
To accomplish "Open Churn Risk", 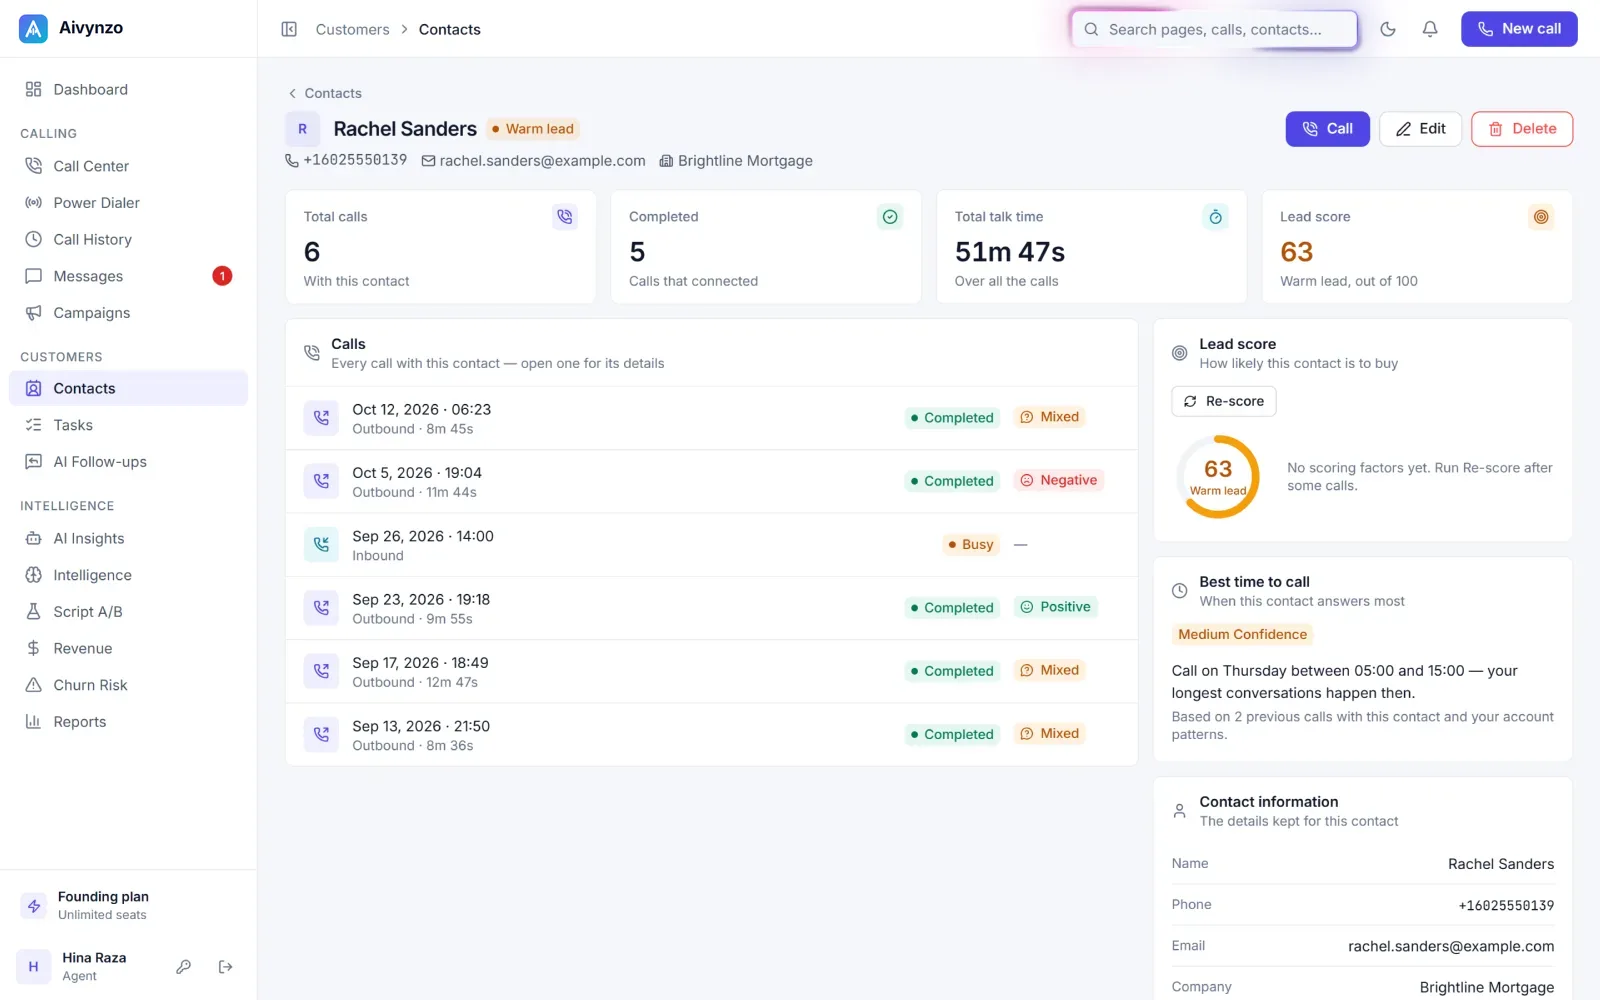I will pos(128,685).
